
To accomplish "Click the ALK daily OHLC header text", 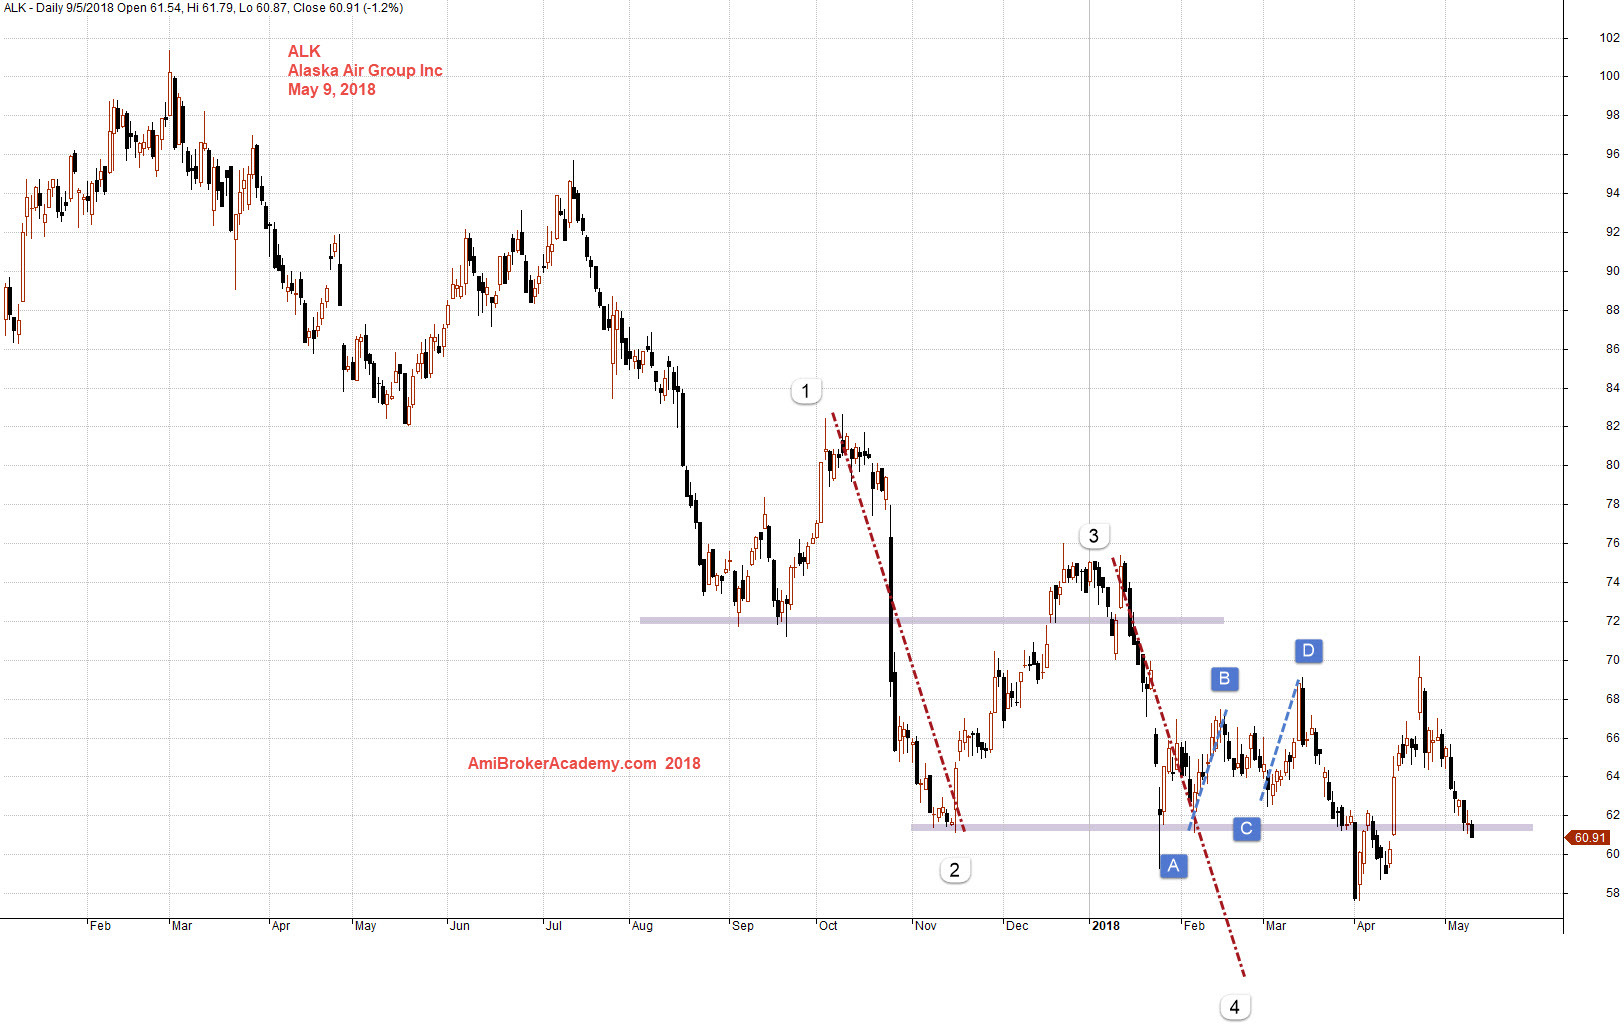I will (x=203, y=8).
